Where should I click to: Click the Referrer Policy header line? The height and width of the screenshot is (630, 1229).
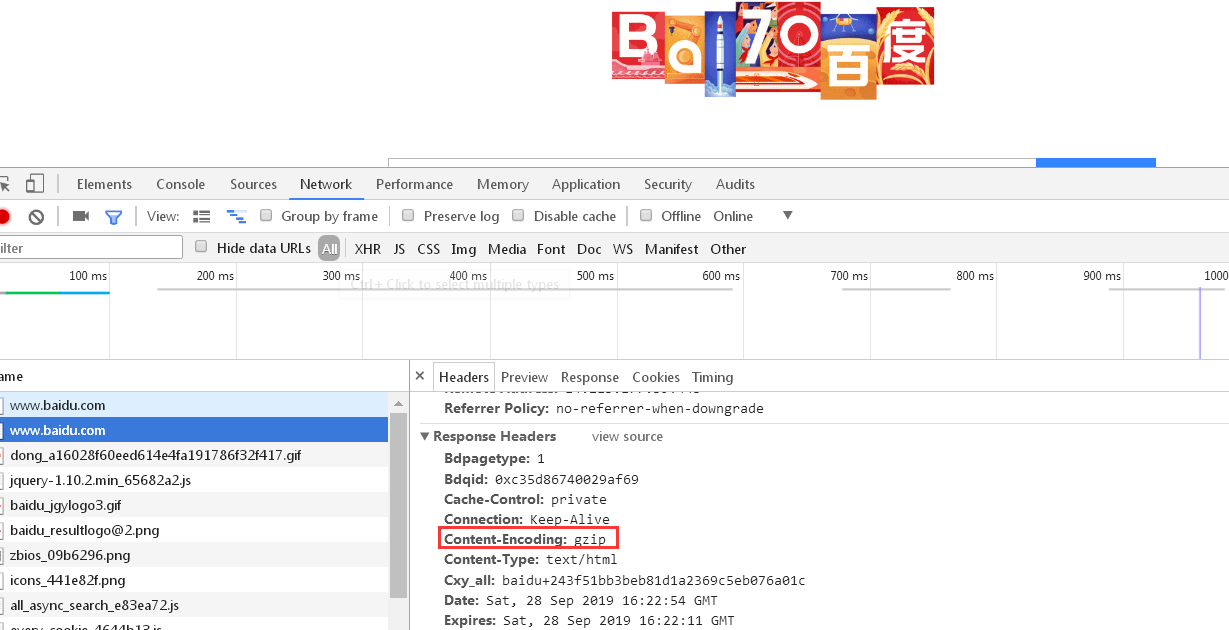(x=604, y=408)
